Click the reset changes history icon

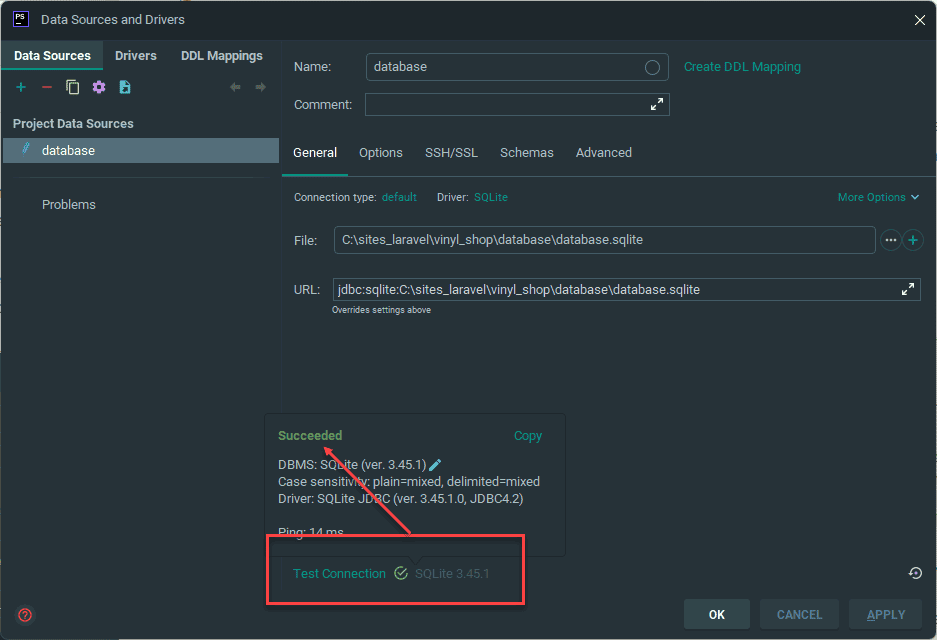(915, 573)
